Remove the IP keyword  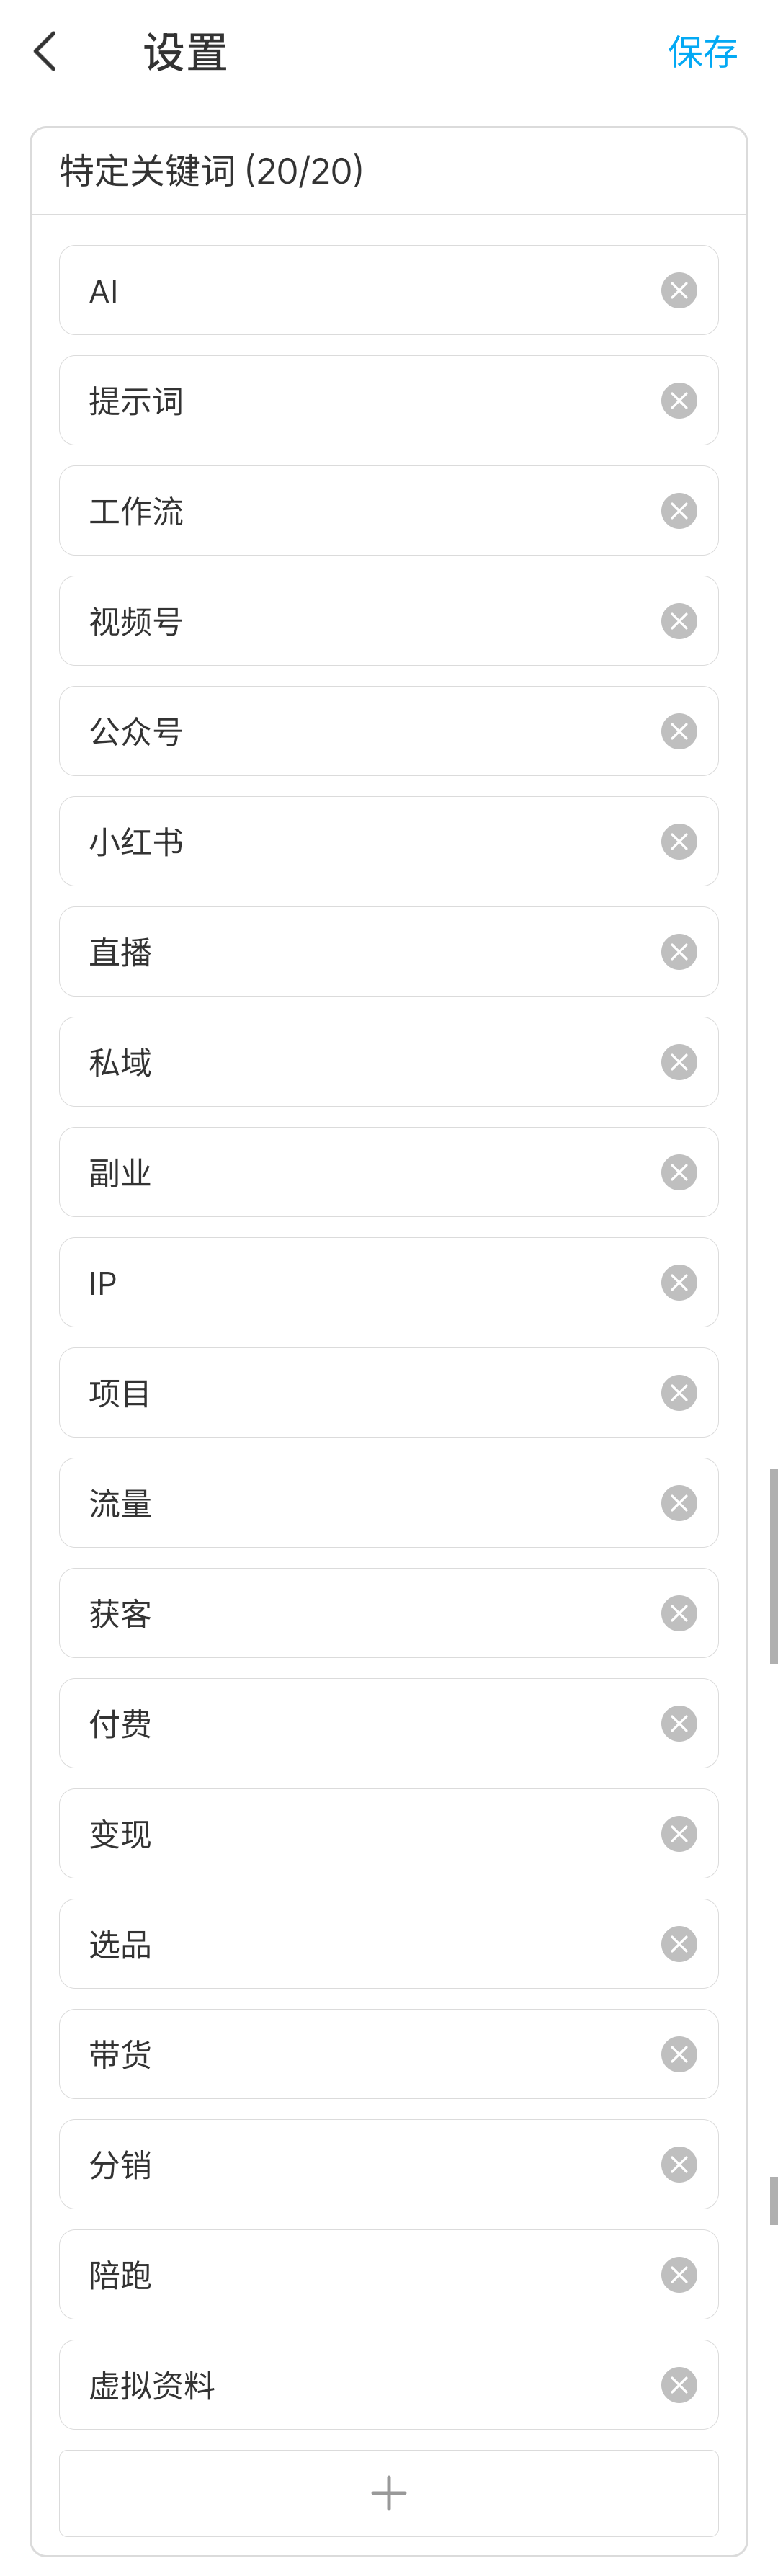pyautogui.click(x=679, y=1283)
